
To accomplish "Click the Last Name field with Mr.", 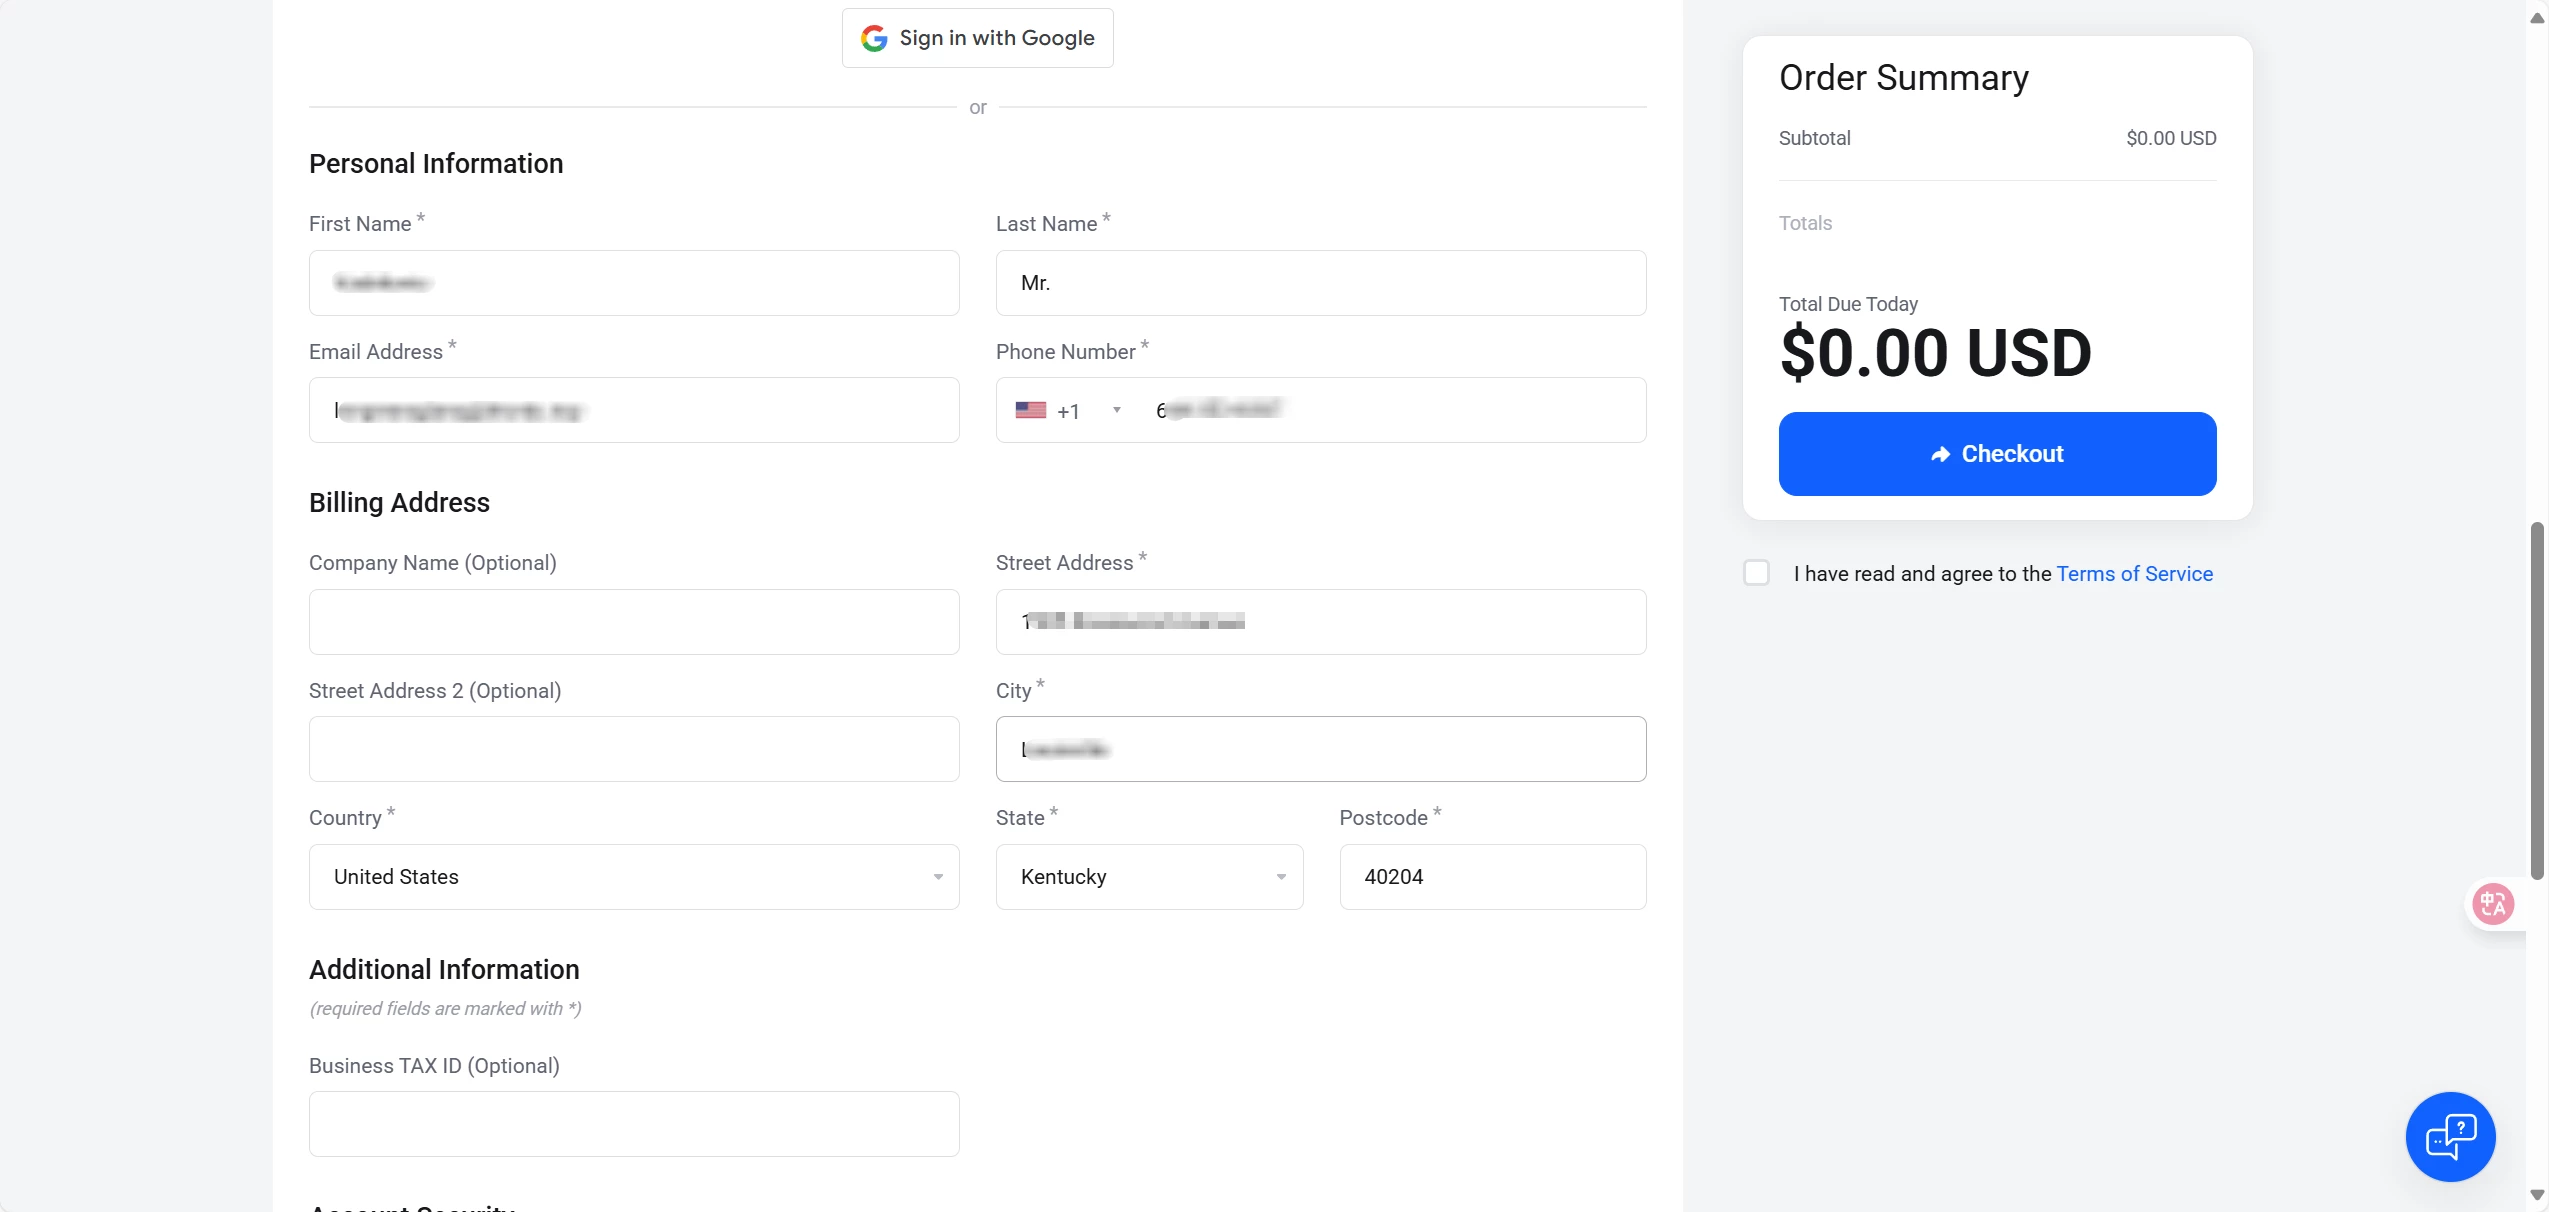I will (x=1320, y=283).
